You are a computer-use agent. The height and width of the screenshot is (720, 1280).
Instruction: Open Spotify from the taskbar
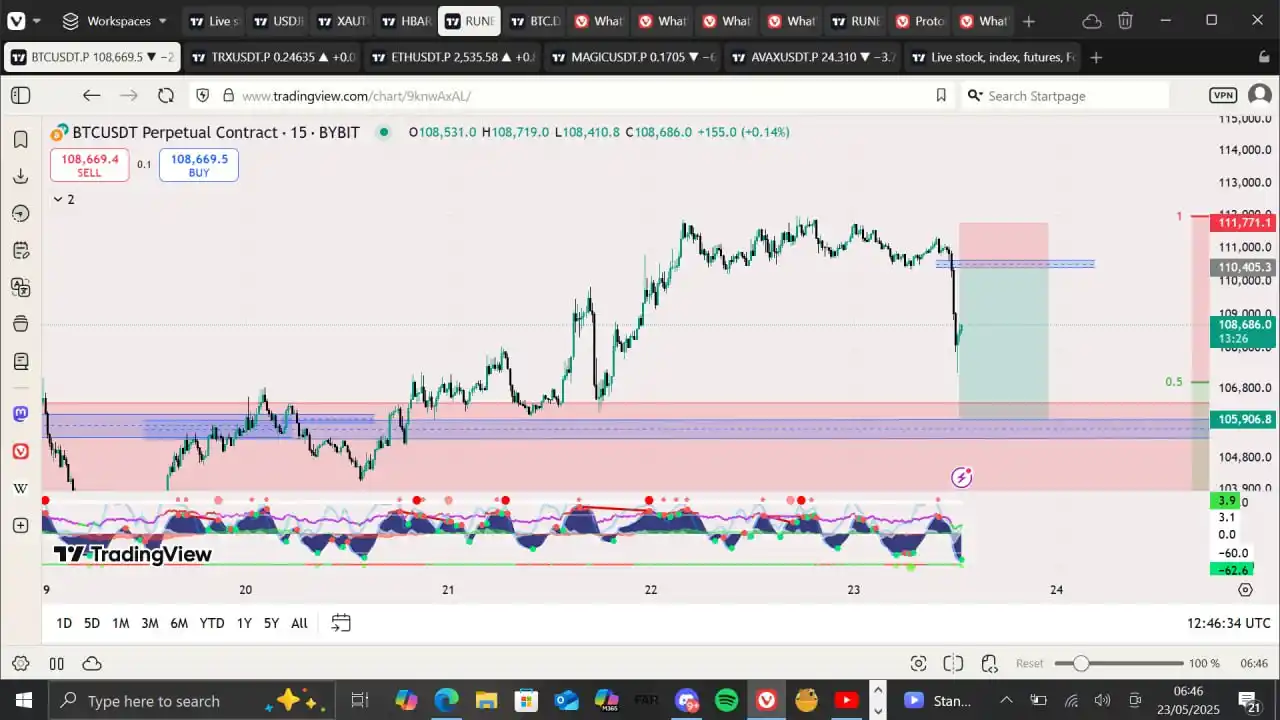(727, 700)
